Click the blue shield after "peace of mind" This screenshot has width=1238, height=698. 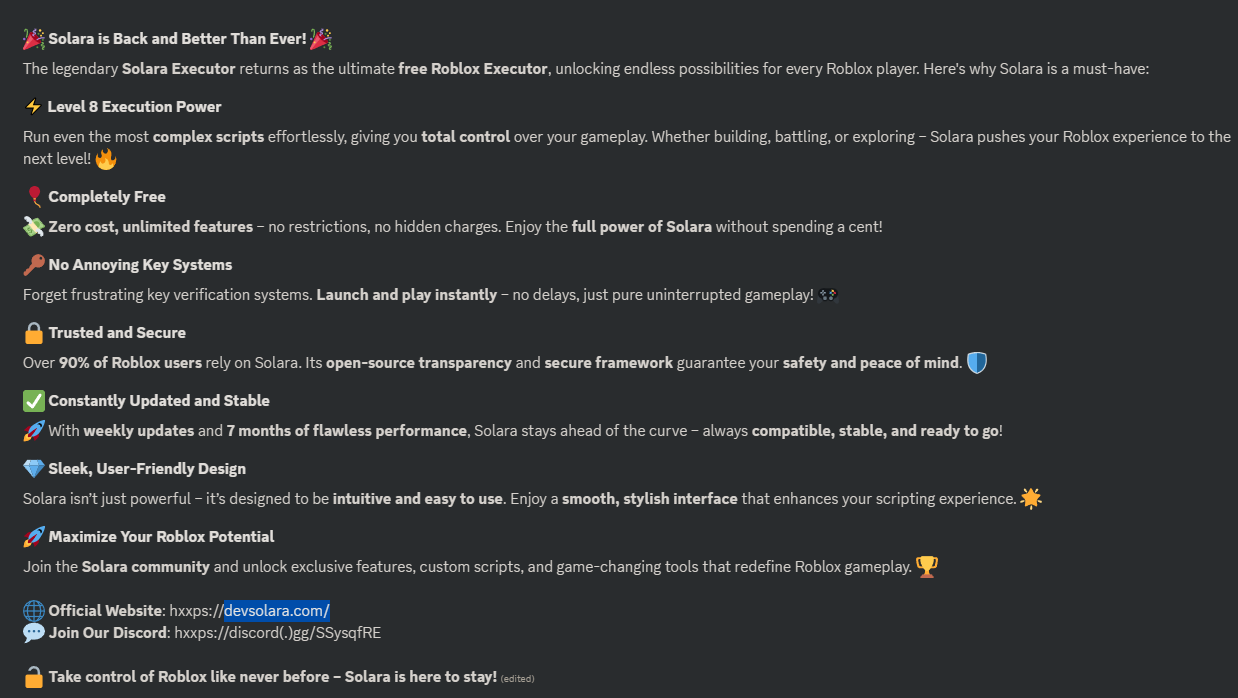coord(977,363)
